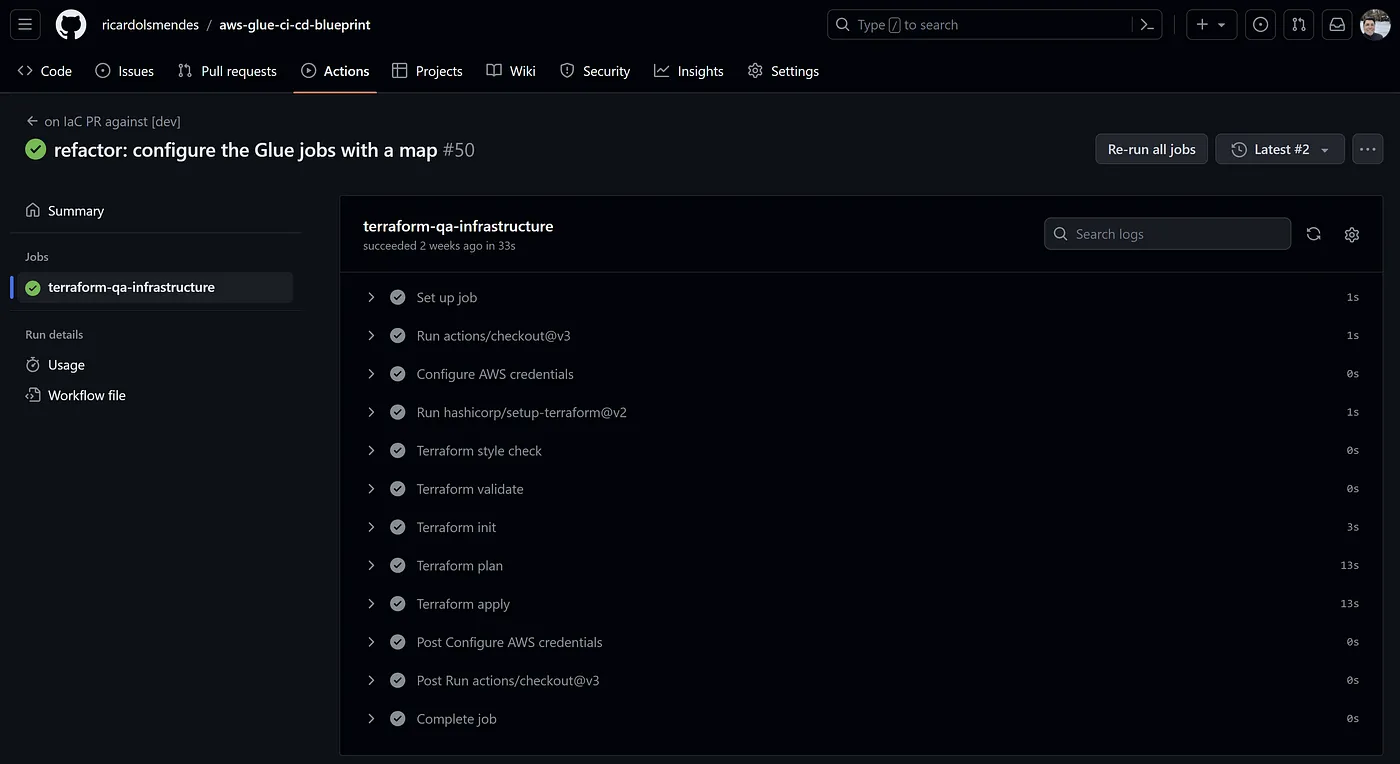
Task: Expand the Terraform style check step
Action: (x=371, y=450)
